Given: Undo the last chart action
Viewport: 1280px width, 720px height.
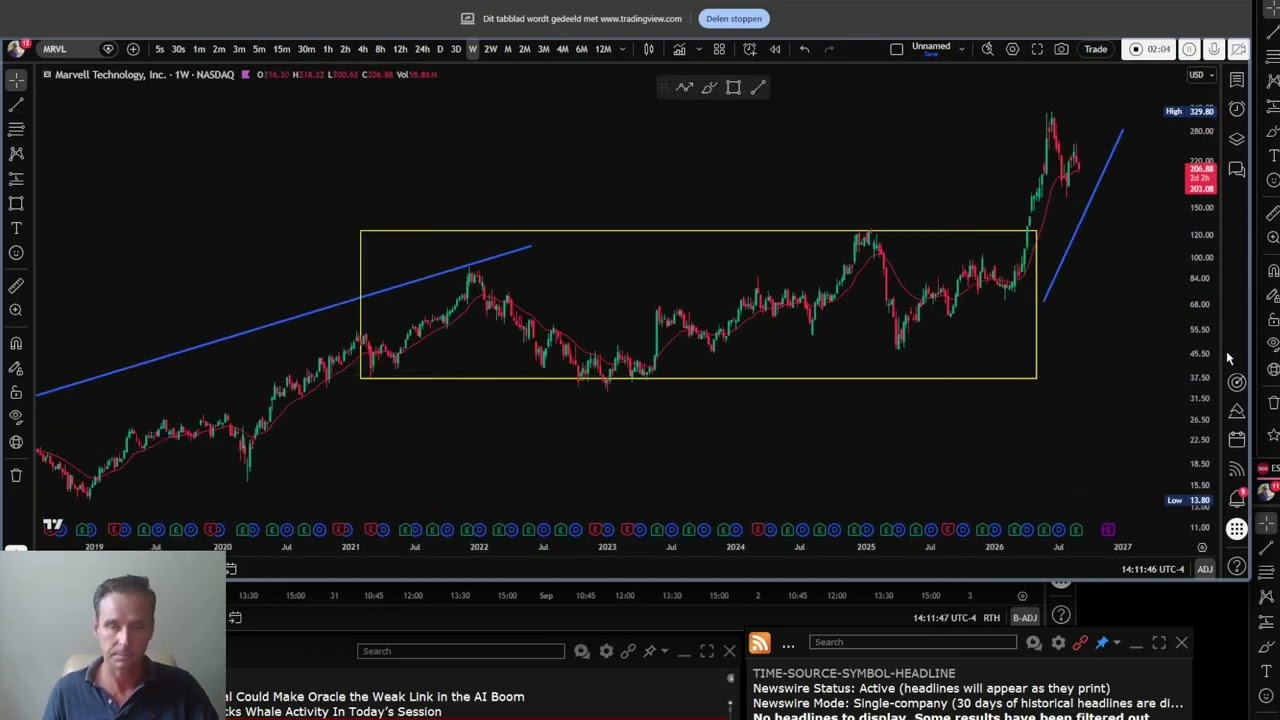Looking at the screenshot, I should [x=804, y=49].
